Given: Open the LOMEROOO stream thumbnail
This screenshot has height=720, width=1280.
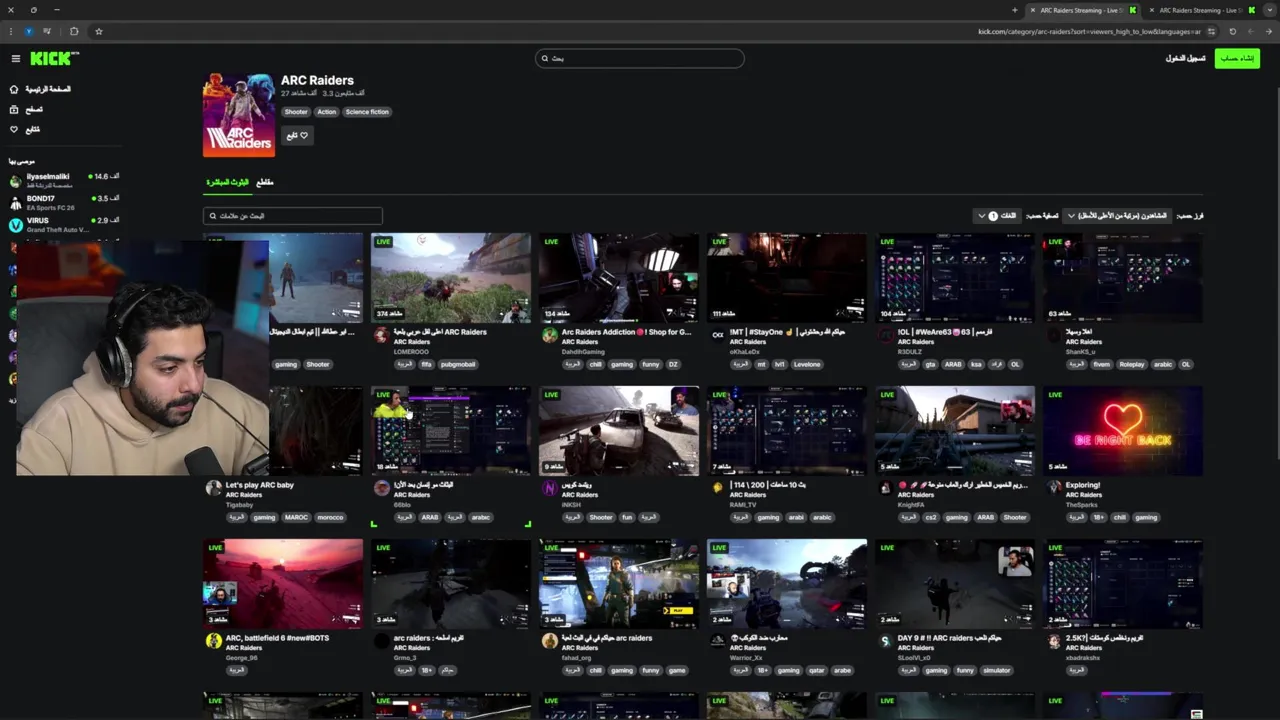Looking at the screenshot, I should tap(451, 278).
